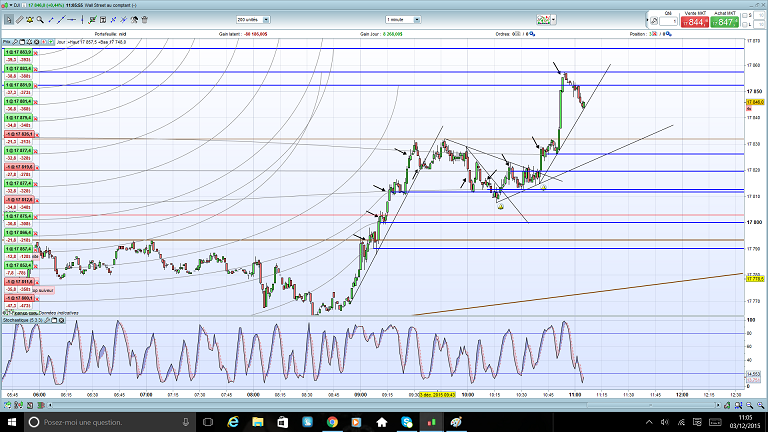This screenshot has height=432, width=768.
Task: Show order details next to Ordres
Action: tap(532, 34)
